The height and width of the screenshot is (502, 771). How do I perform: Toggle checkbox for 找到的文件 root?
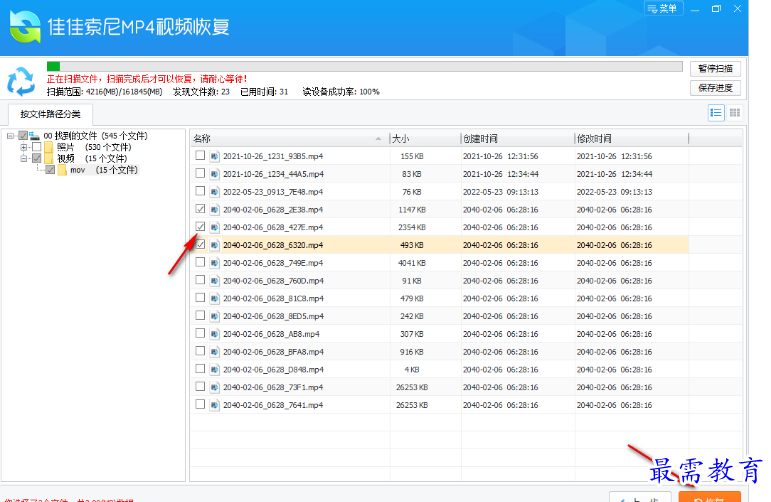pos(23,136)
